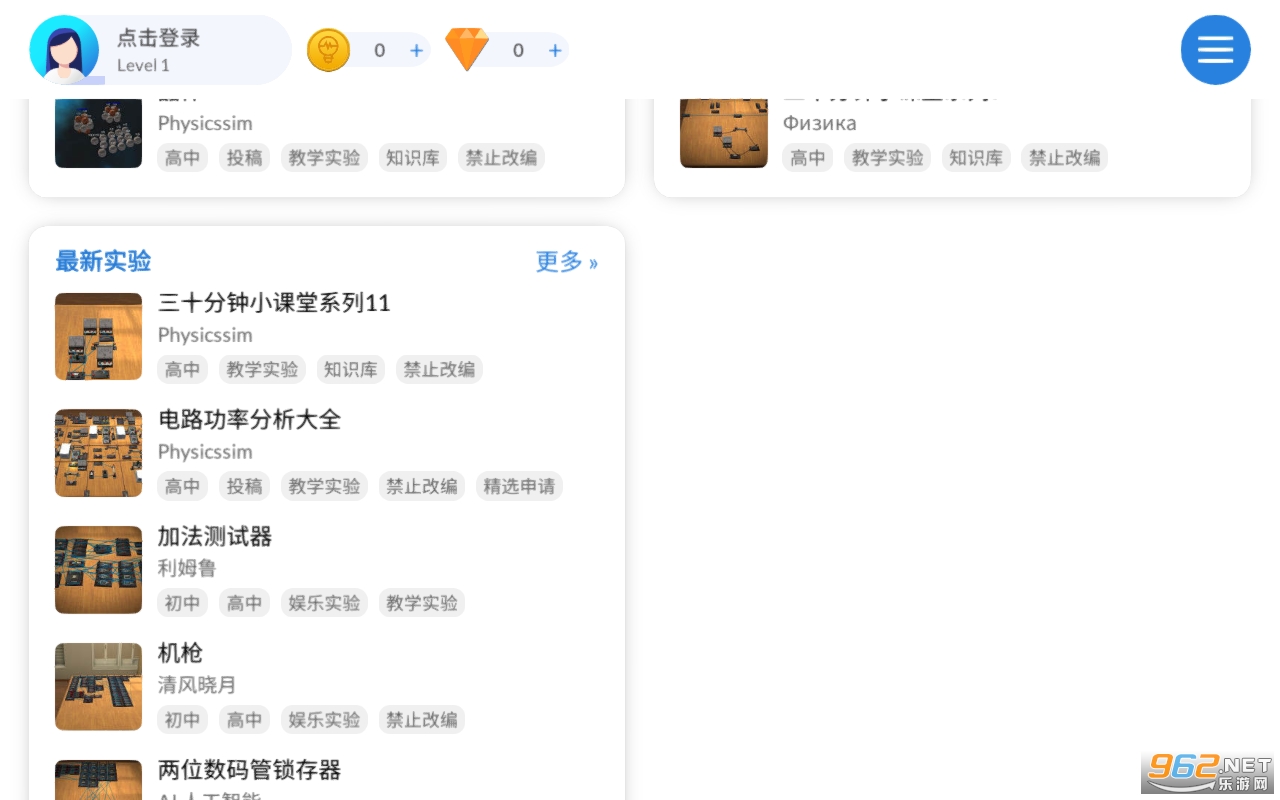
Task: Select 高中 tag in top-left Physicssim card
Action: (x=182, y=158)
